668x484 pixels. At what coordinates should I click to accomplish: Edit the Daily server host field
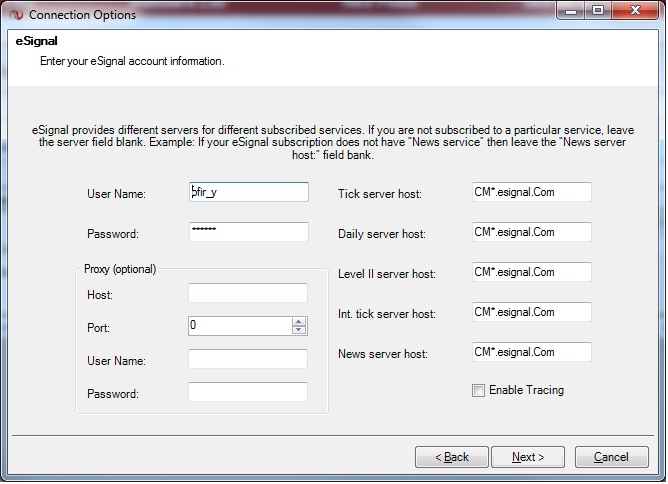tap(531, 232)
